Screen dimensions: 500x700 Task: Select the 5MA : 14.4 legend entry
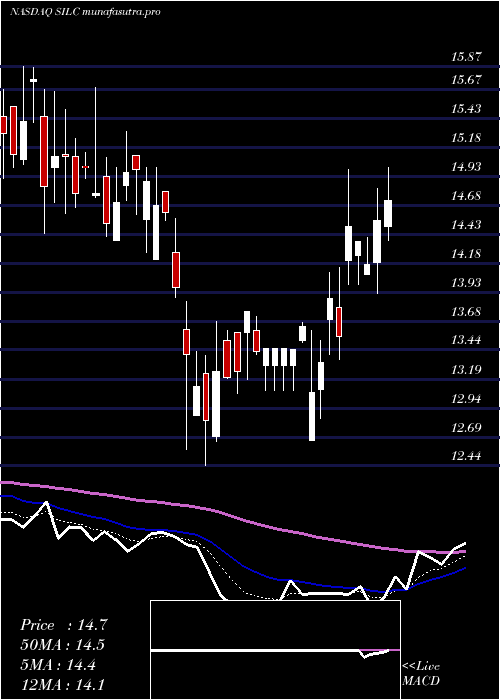[x=58, y=665]
